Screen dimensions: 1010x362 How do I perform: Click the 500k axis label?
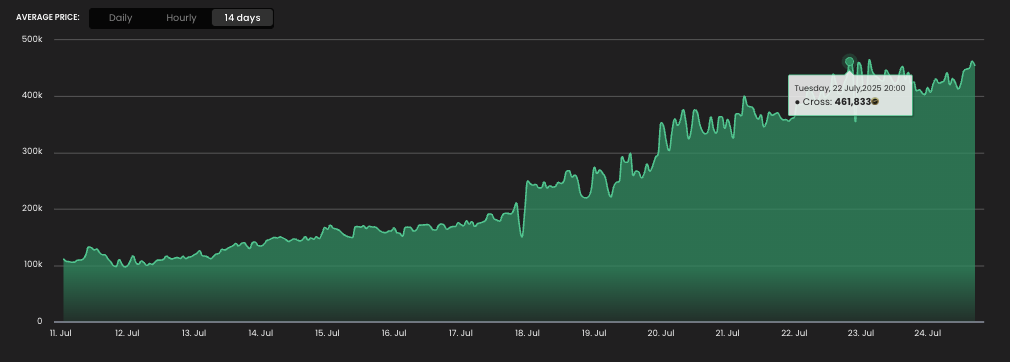click(32, 39)
